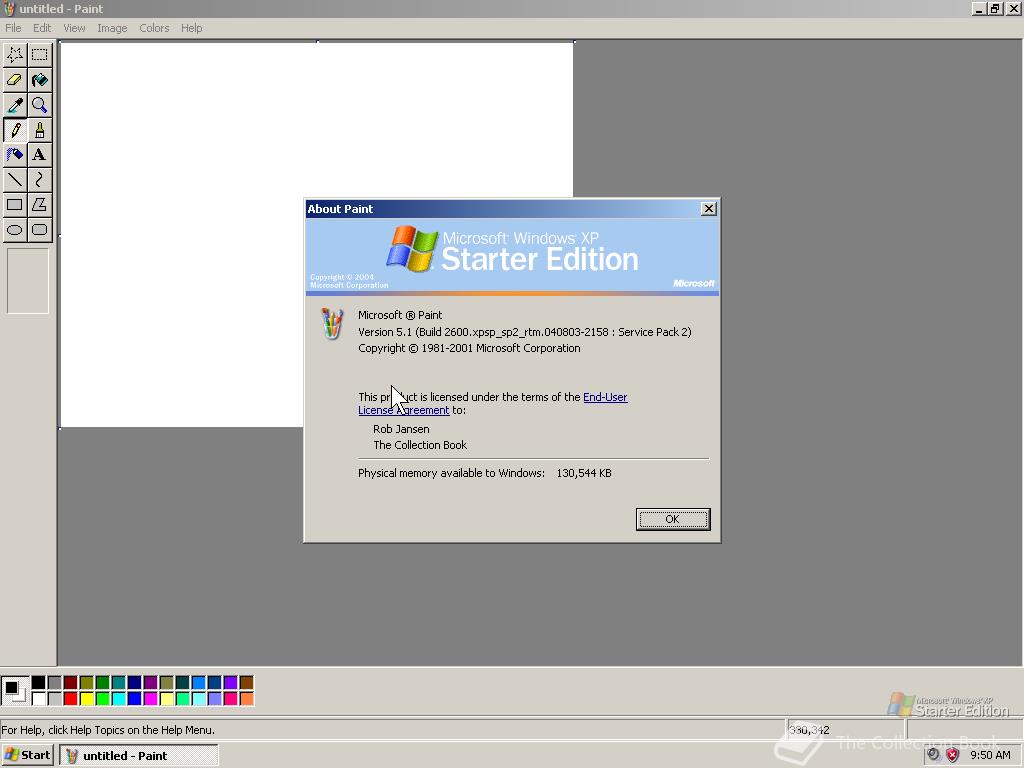1024x768 pixels.
Task: Pick the Fill With Color bucket tool
Action: (40, 80)
